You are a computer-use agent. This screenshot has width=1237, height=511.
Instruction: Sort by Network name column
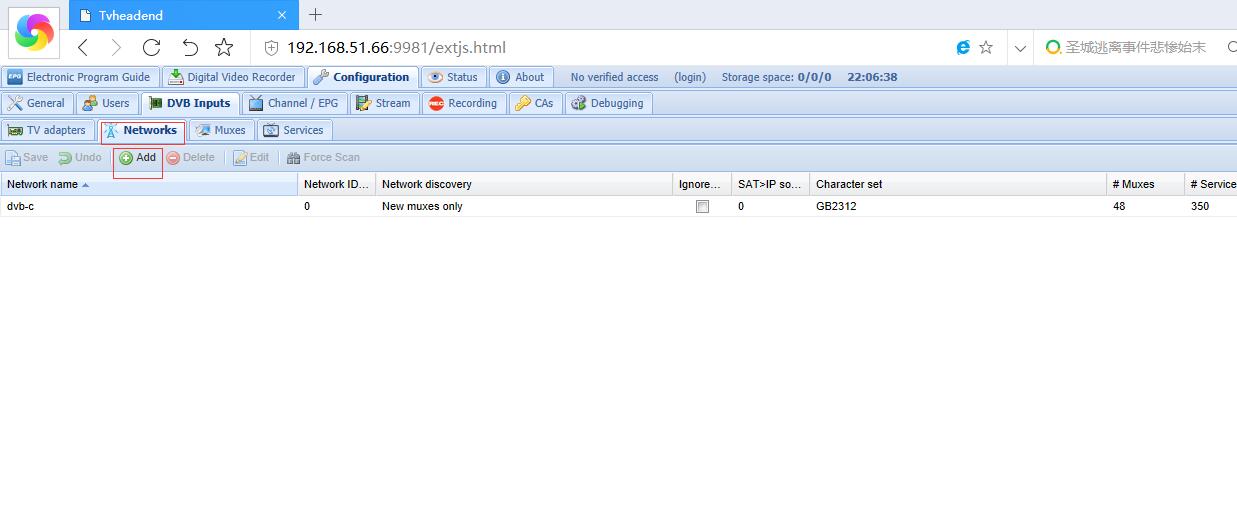[x=149, y=184]
